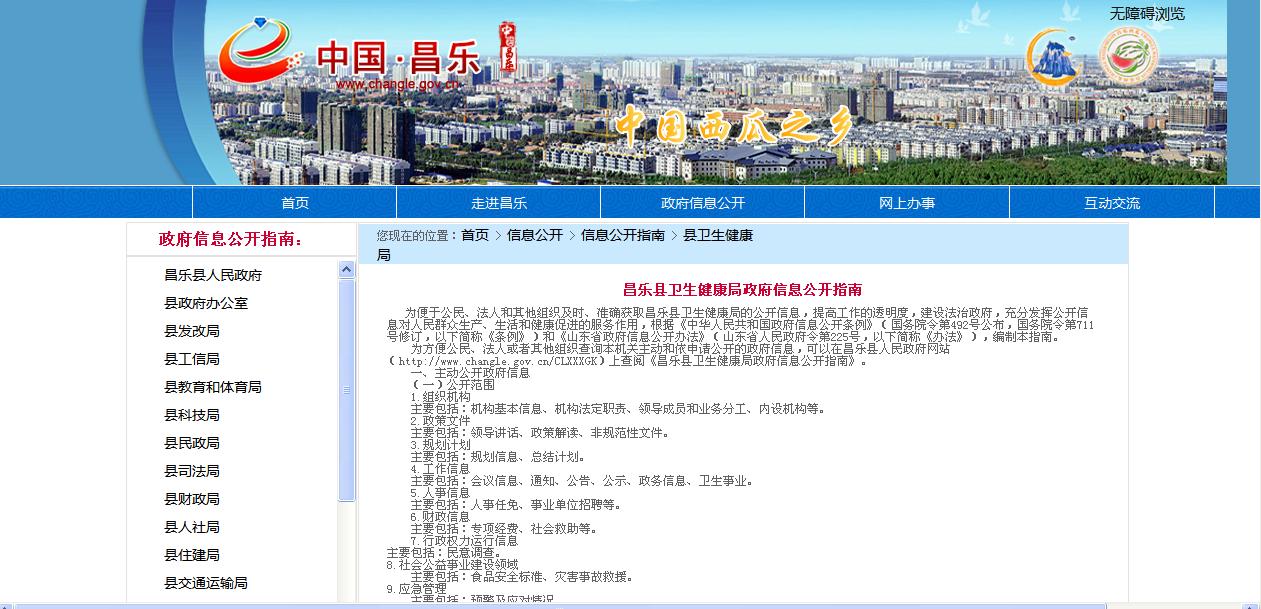Select 政府信息公开 in the navigation bar
Screen dimensions: 1261x609
click(703, 203)
